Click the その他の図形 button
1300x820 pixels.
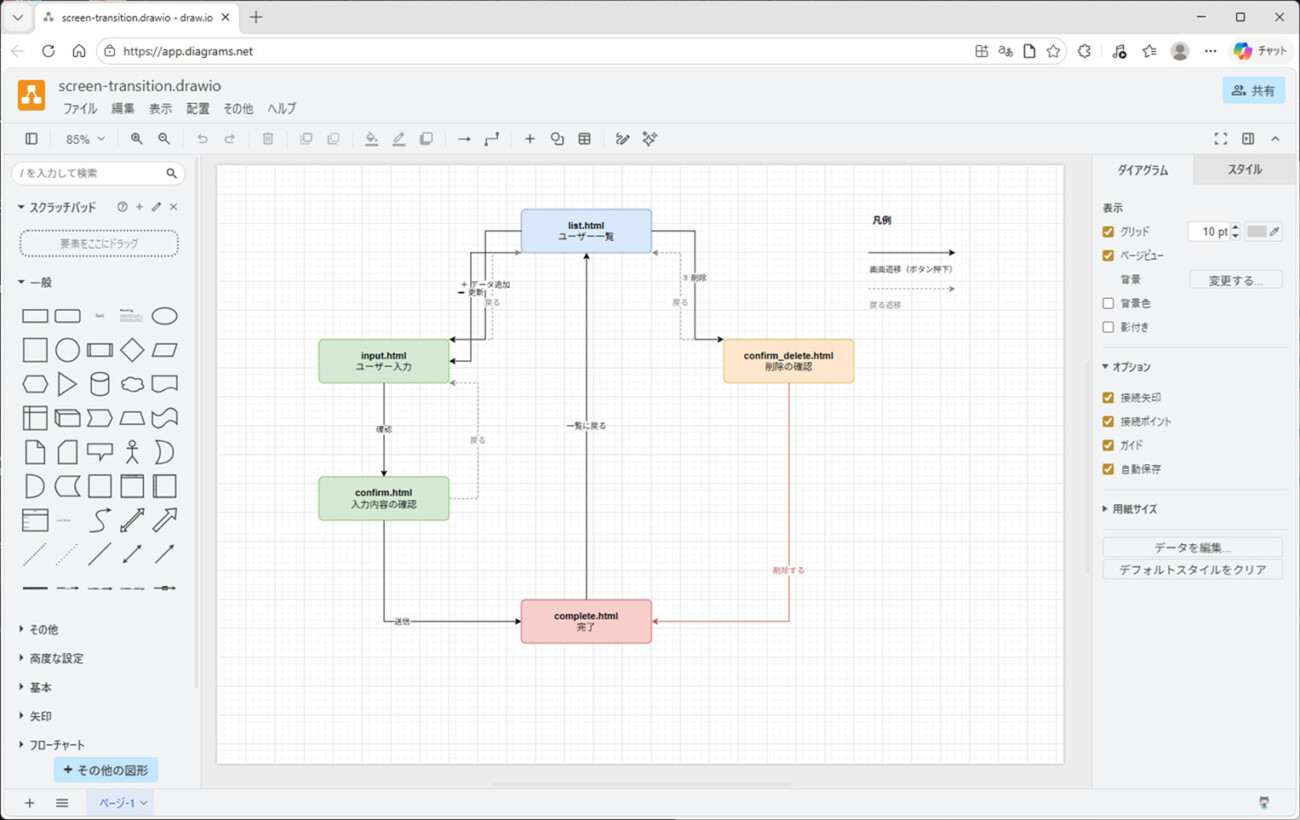point(106,770)
